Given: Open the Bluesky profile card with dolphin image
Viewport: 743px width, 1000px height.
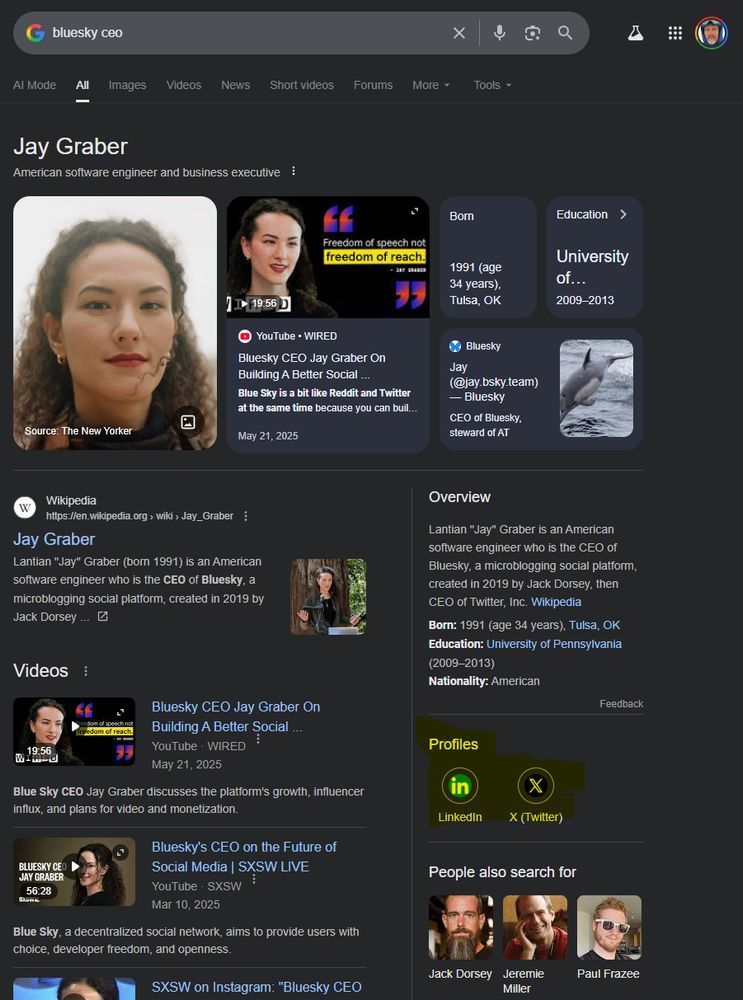Looking at the screenshot, I should click(541, 389).
